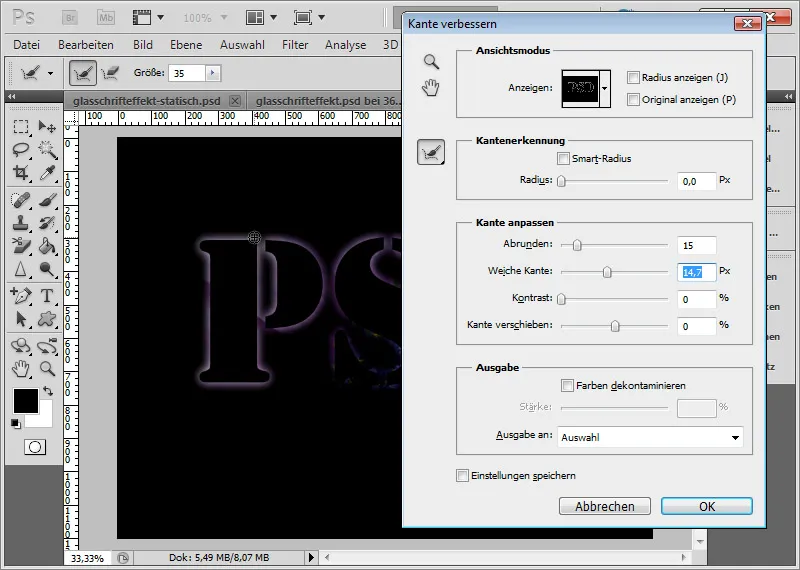The width and height of the screenshot is (800, 570).
Task: Enable Original anzeigen (P) checkbox
Action: tap(633, 100)
